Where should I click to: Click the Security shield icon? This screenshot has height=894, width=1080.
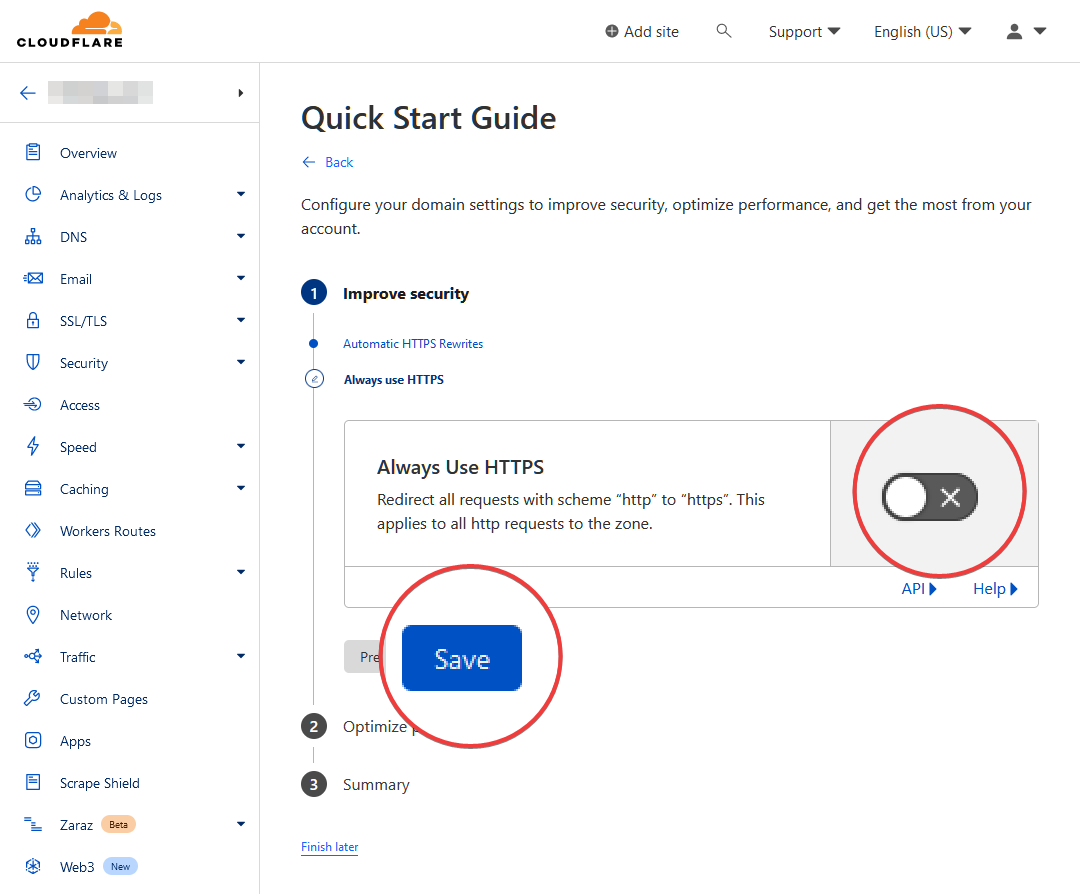(32, 362)
